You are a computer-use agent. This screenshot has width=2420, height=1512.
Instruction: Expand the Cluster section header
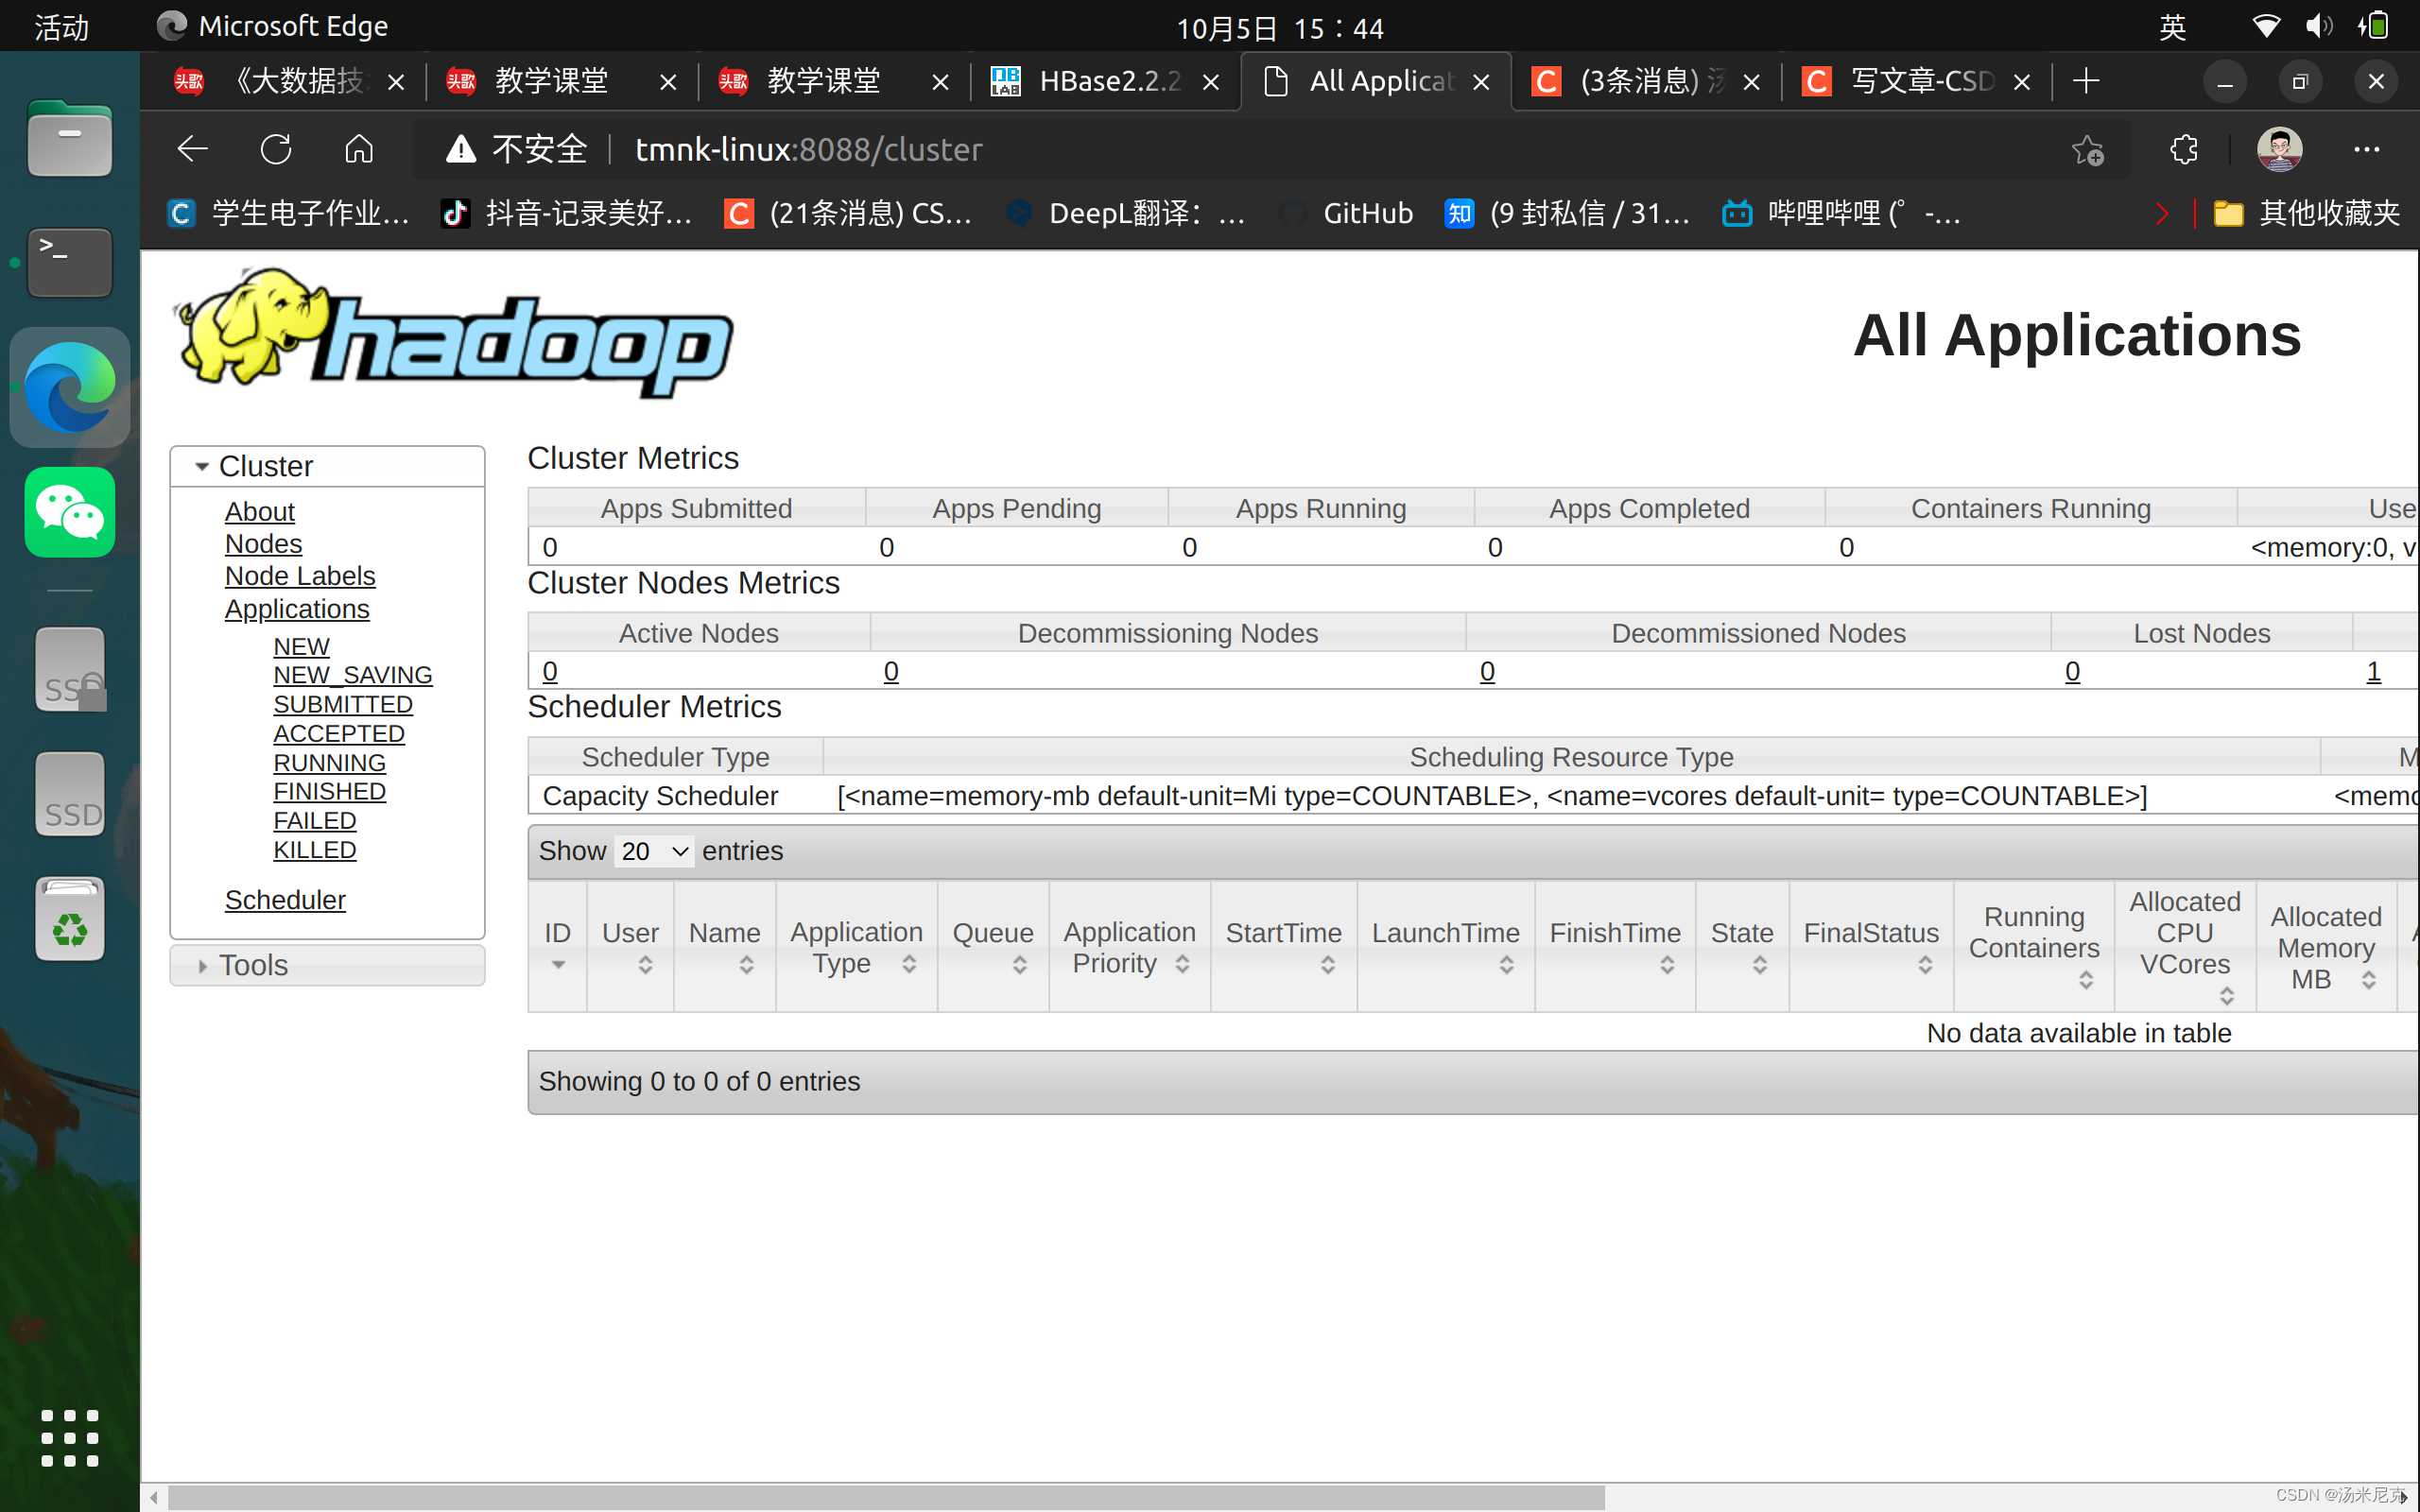[x=267, y=465]
